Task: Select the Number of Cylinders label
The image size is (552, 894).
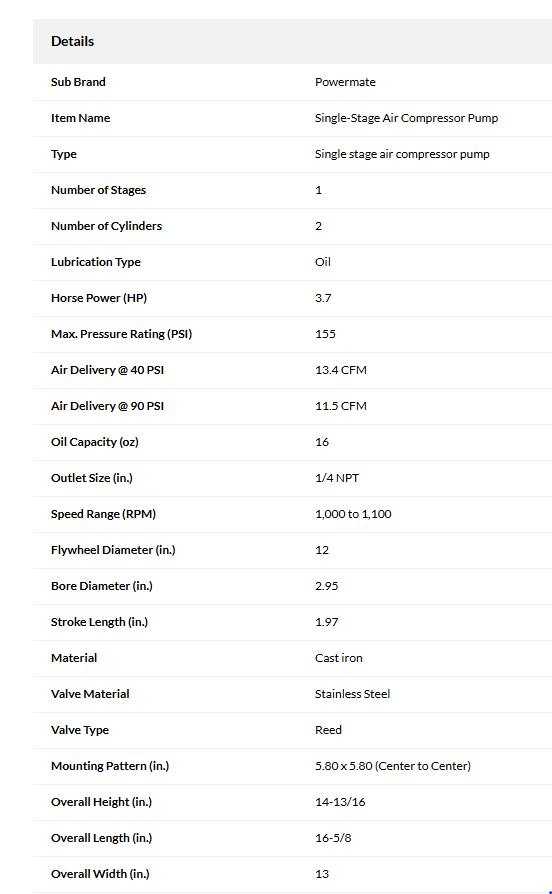Action: [x=106, y=226]
